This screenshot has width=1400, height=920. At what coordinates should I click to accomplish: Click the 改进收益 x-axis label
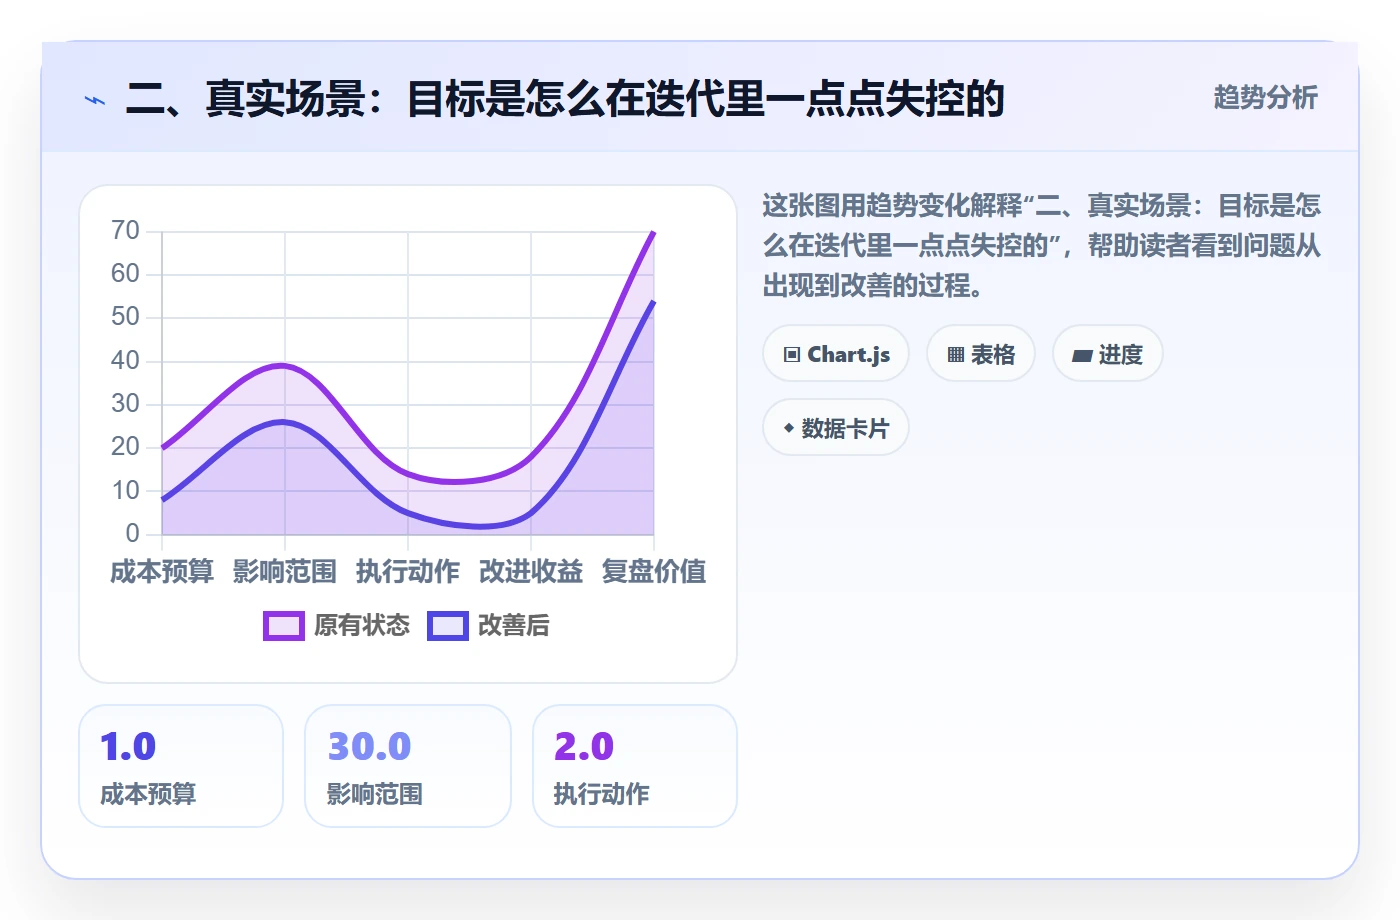531,572
